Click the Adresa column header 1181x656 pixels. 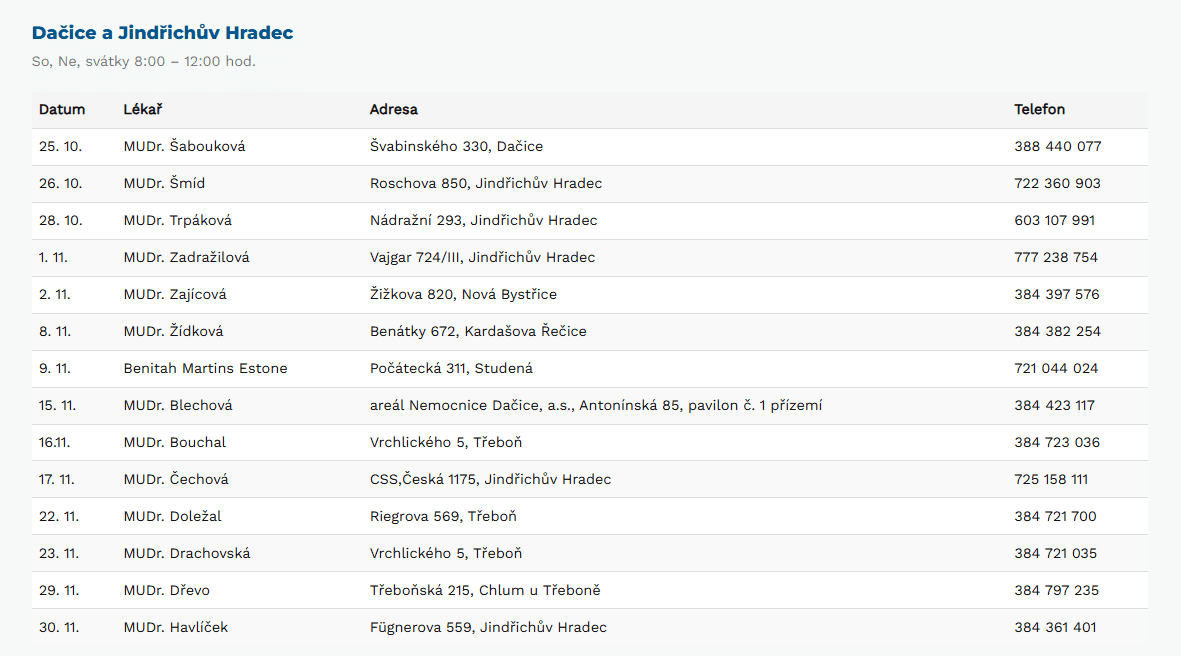394,110
